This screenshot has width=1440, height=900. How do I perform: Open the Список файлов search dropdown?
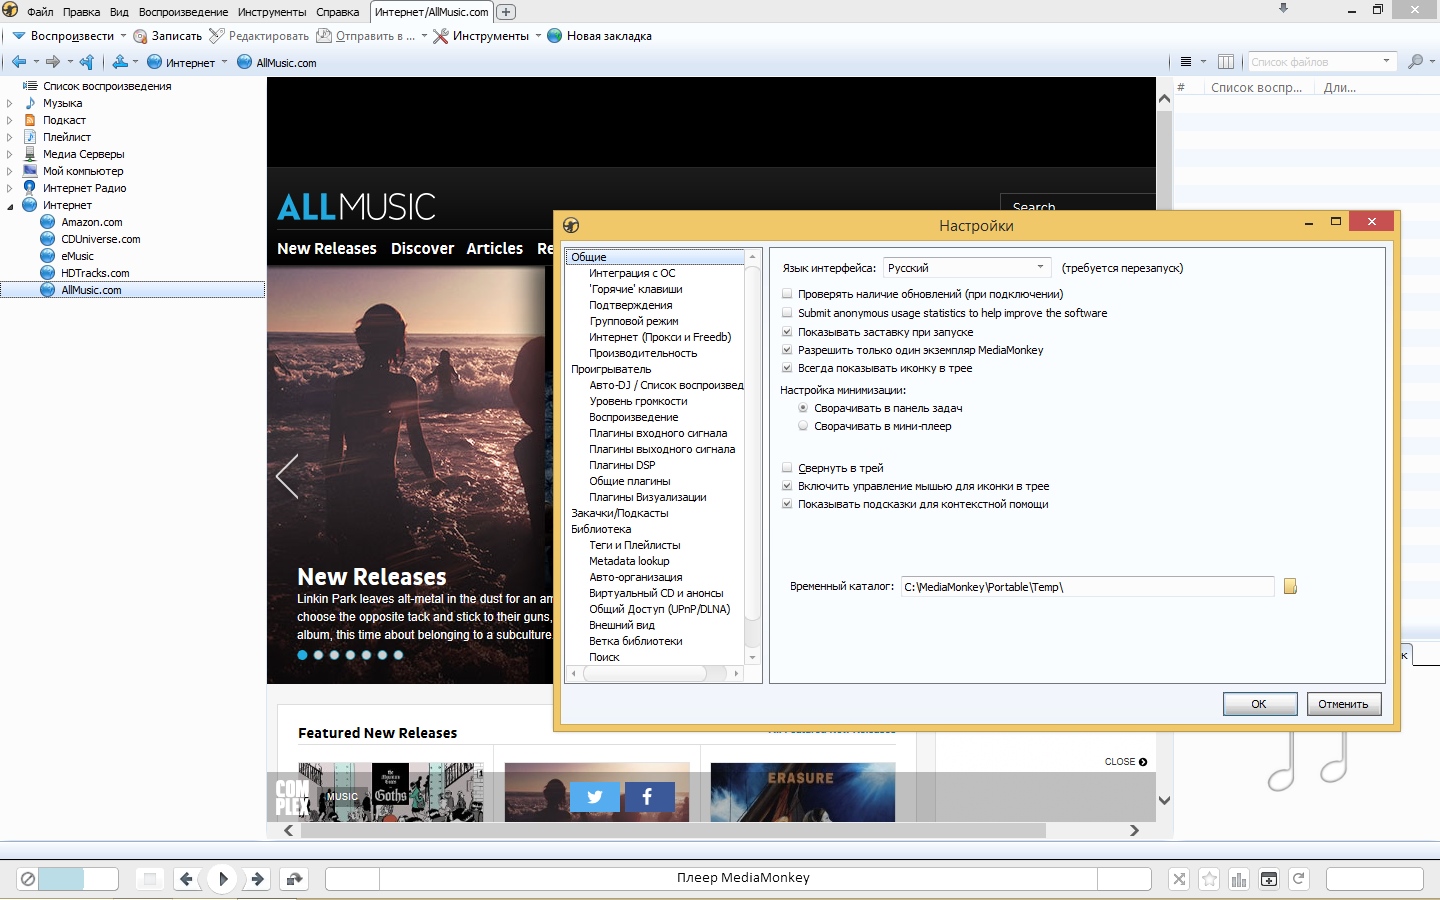pos(1386,62)
